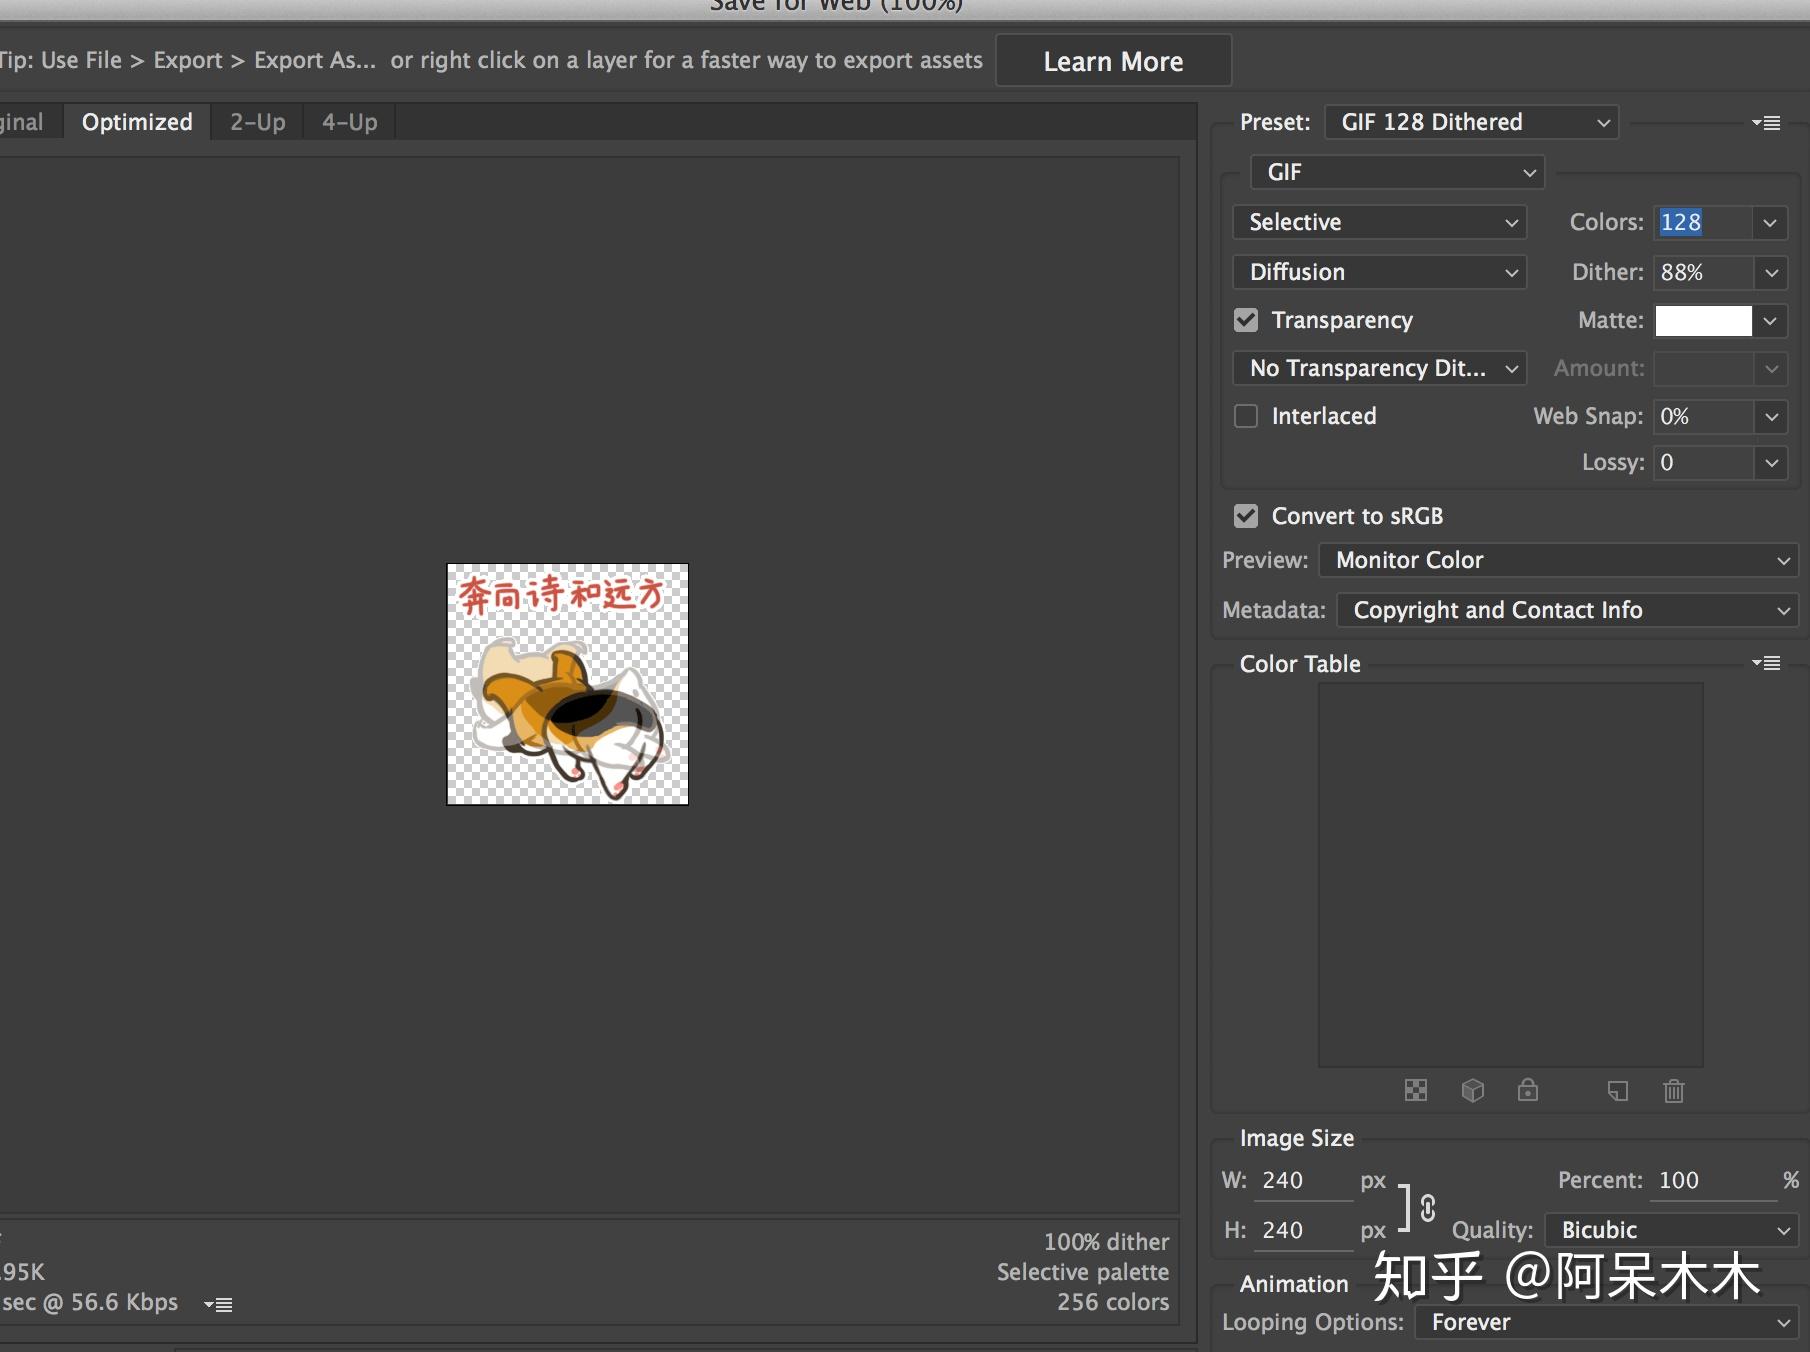Uncheck the Transparency checkbox
Image resolution: width=1810 pixels, height=1352 pixels.
(x=1246, y=320)
